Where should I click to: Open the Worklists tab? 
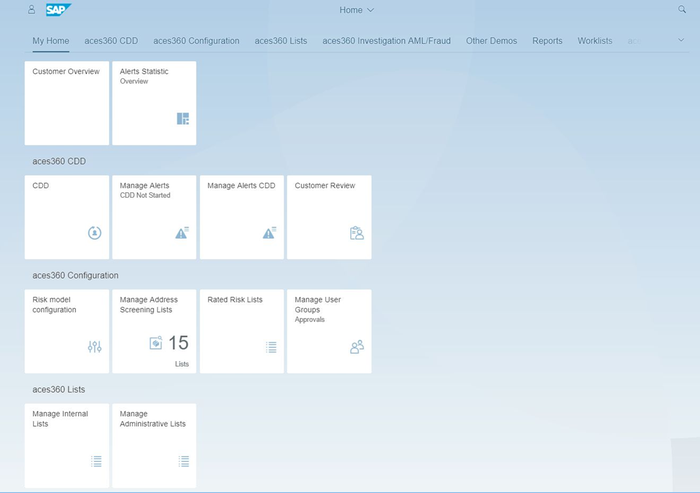pyautogui.click(x=595, y=41)
